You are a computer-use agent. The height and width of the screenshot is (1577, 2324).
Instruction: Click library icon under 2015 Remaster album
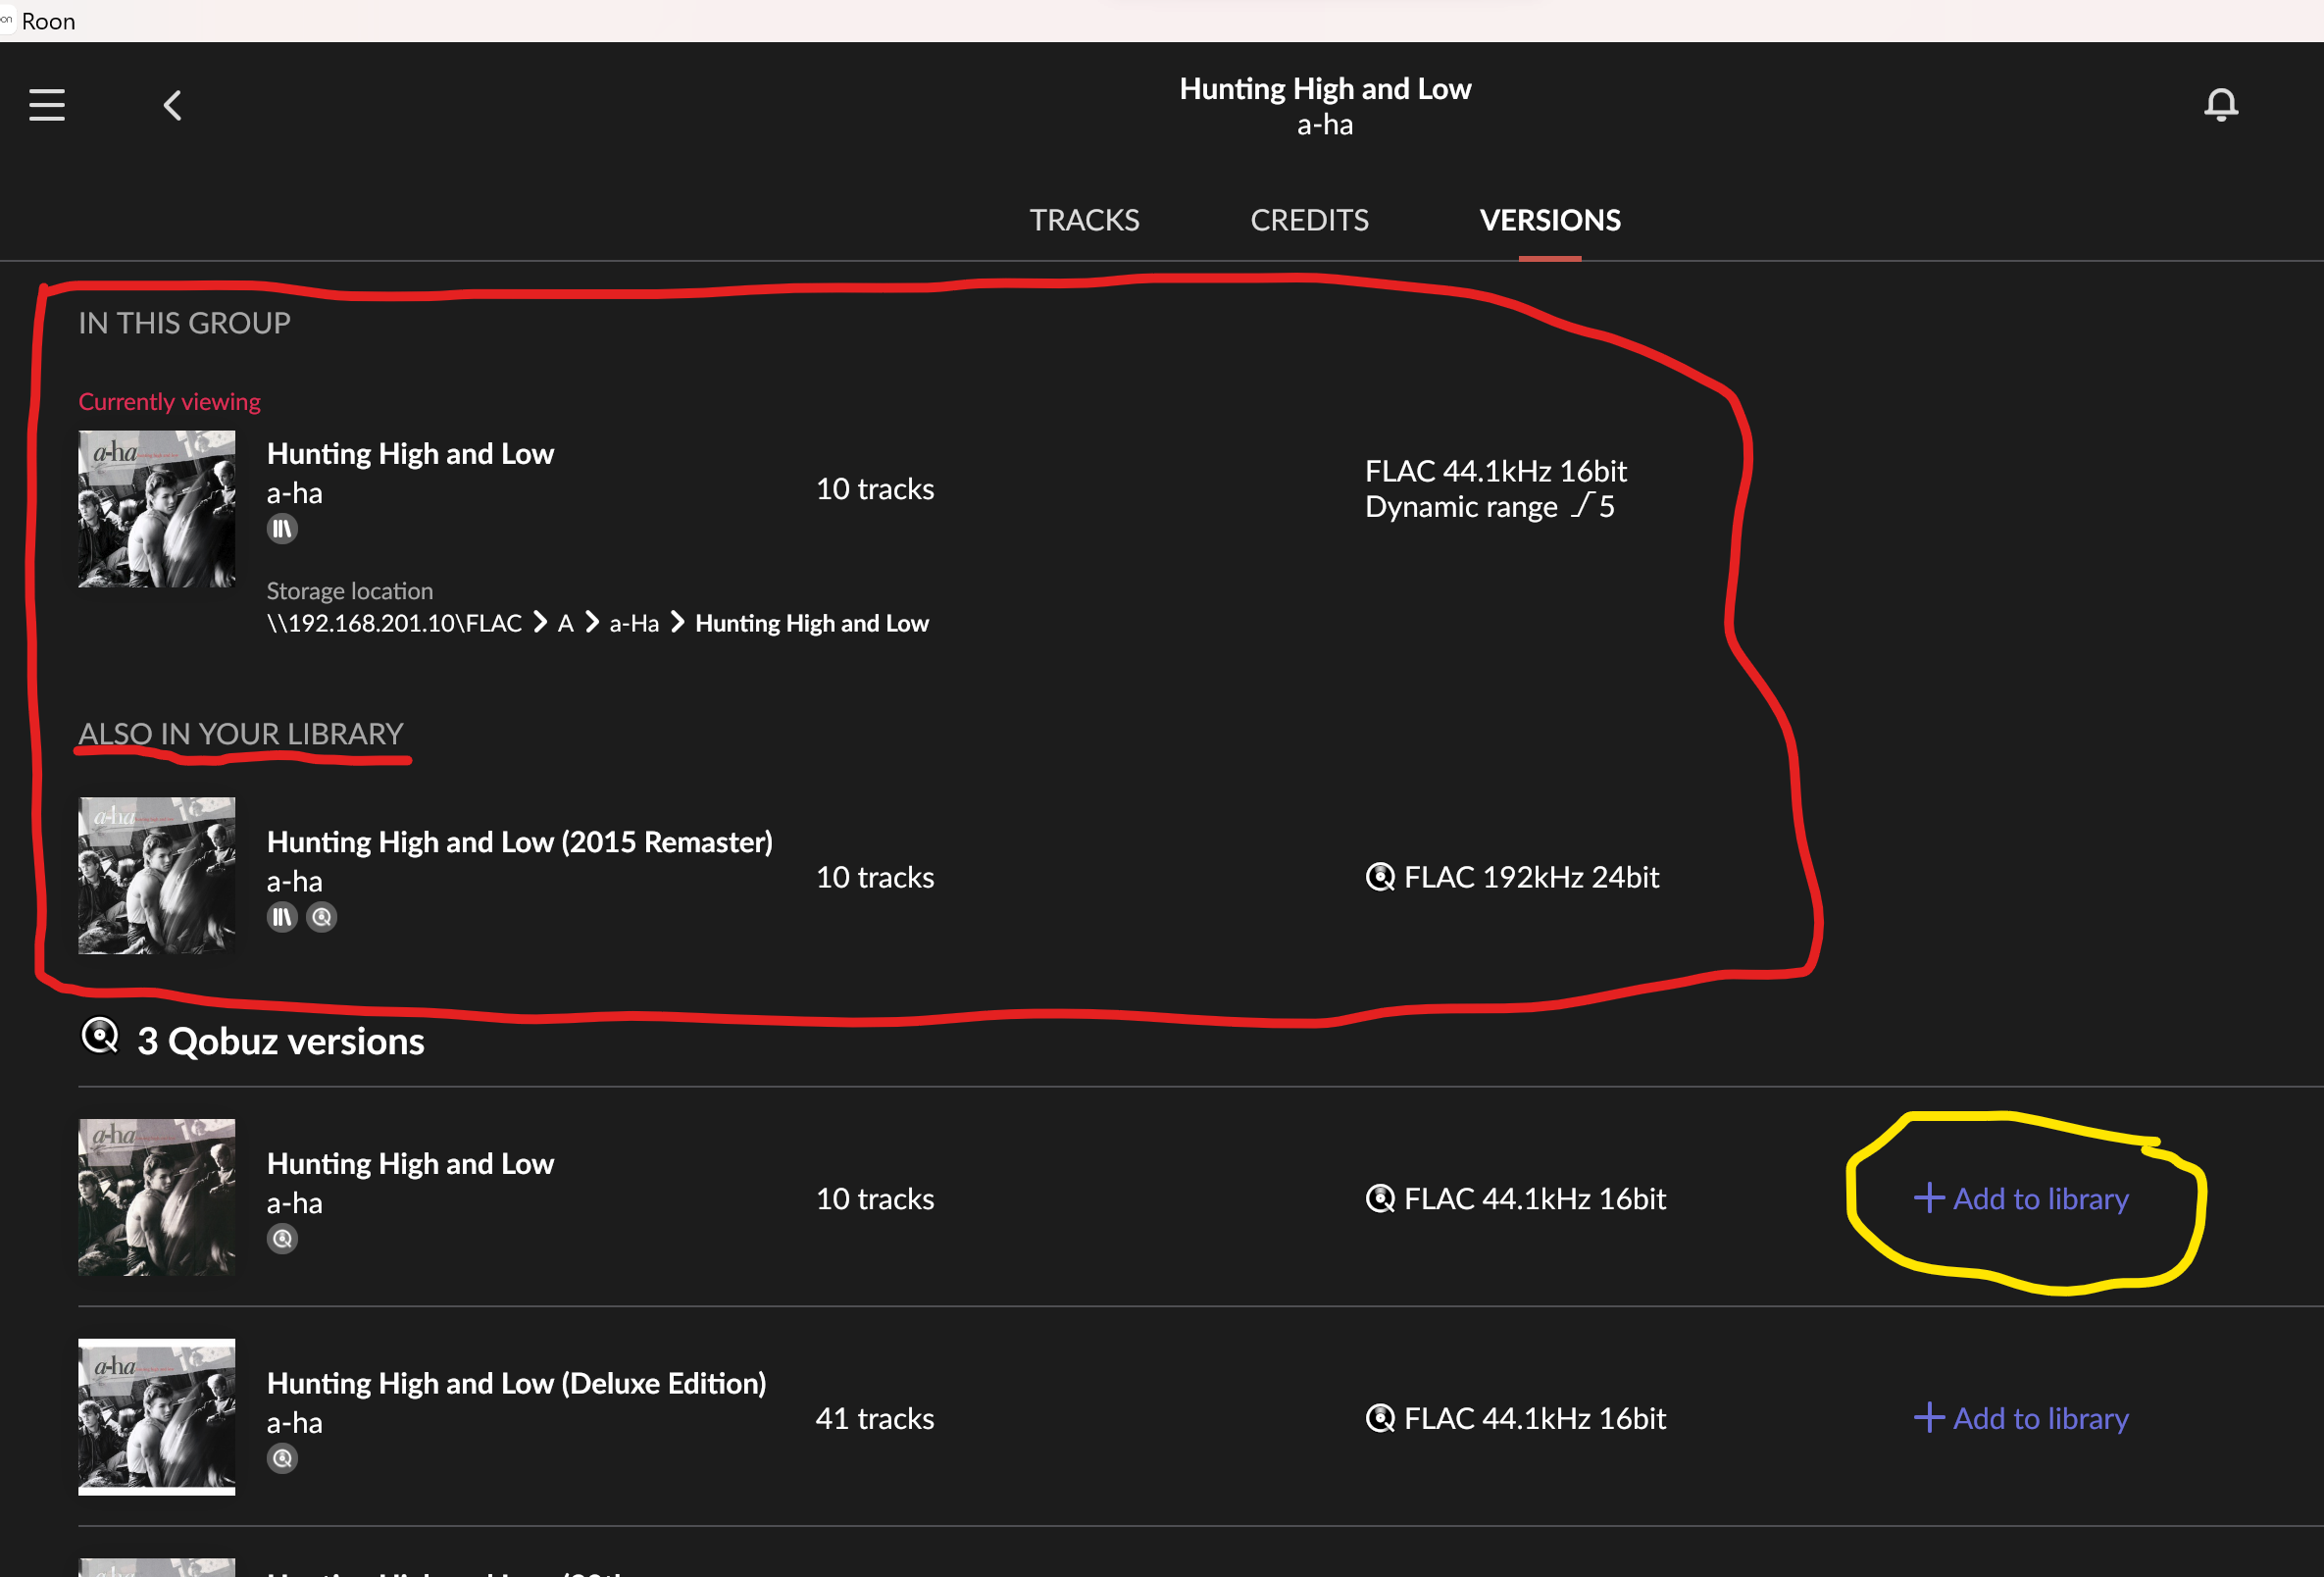[282, 917]
